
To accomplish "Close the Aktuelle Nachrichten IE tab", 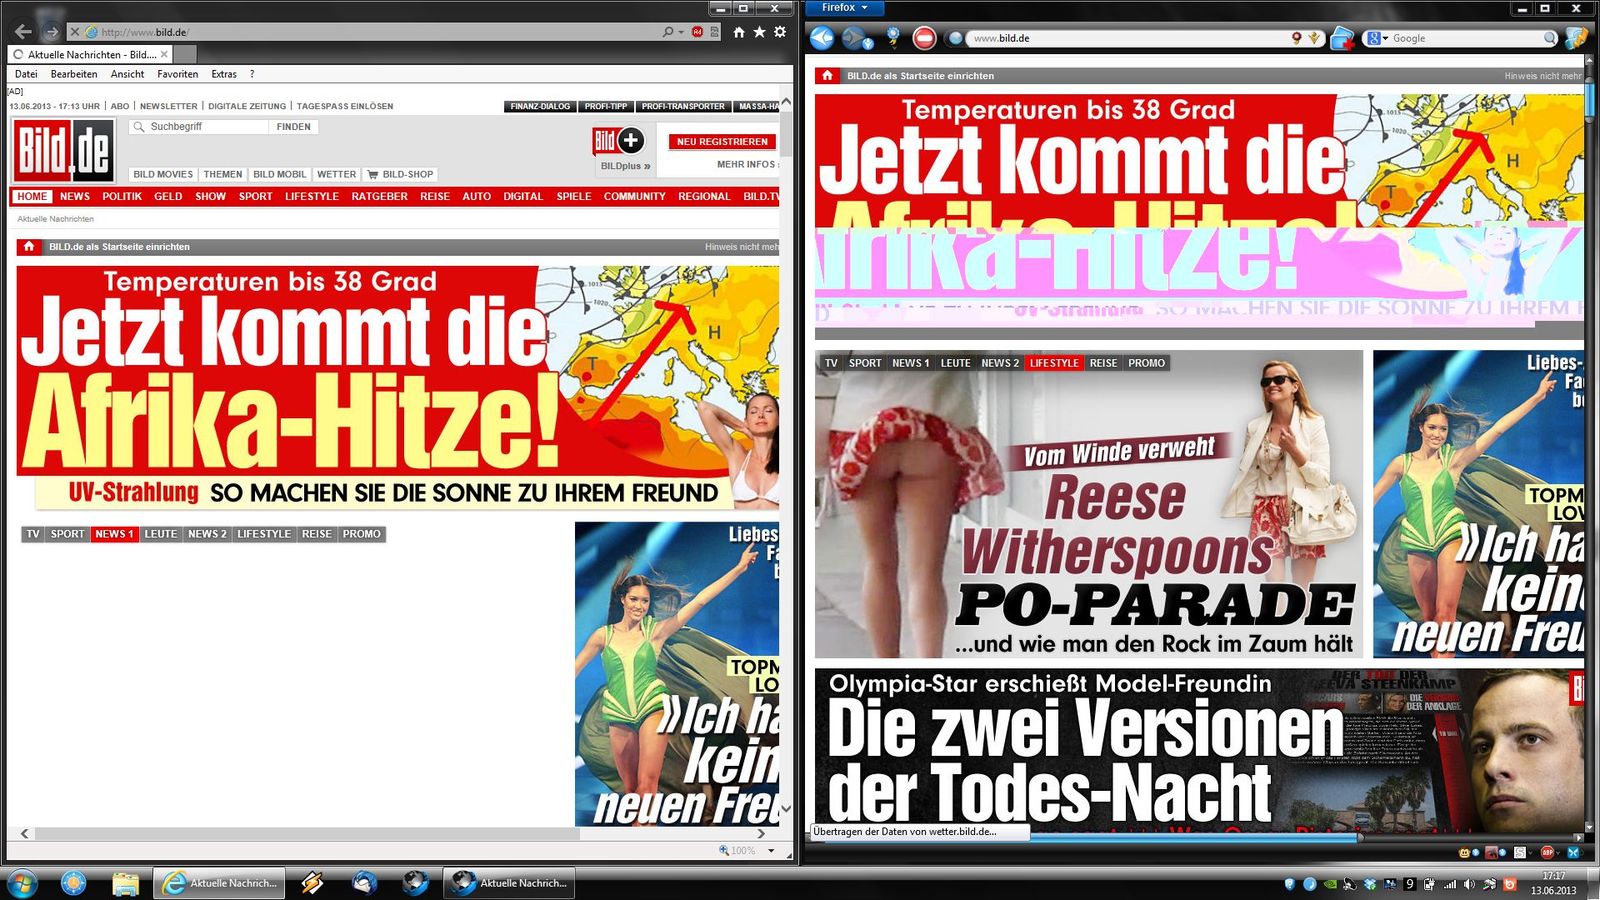I will pos(164,54).
